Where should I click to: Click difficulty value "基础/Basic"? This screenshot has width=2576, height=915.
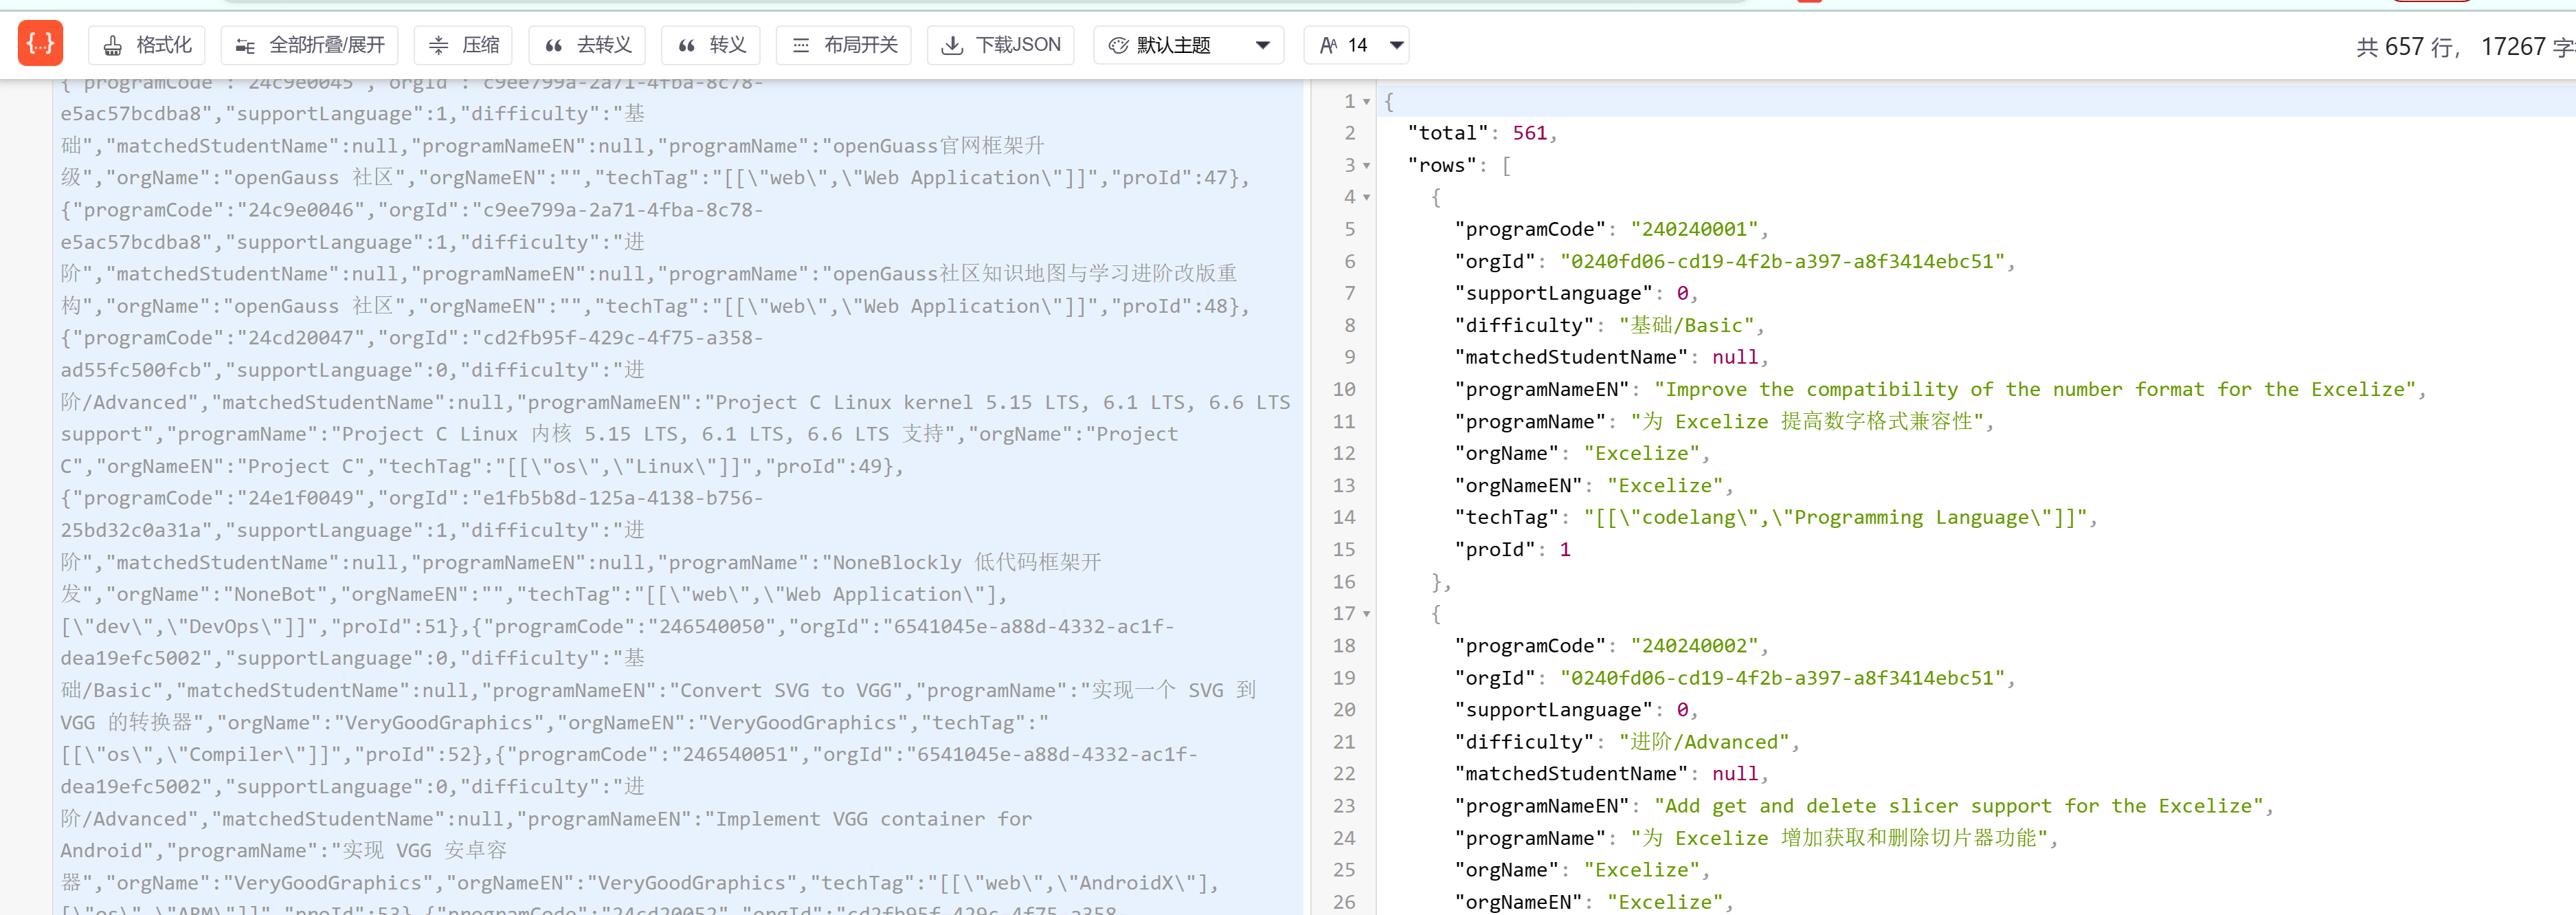click(1687, 325)
